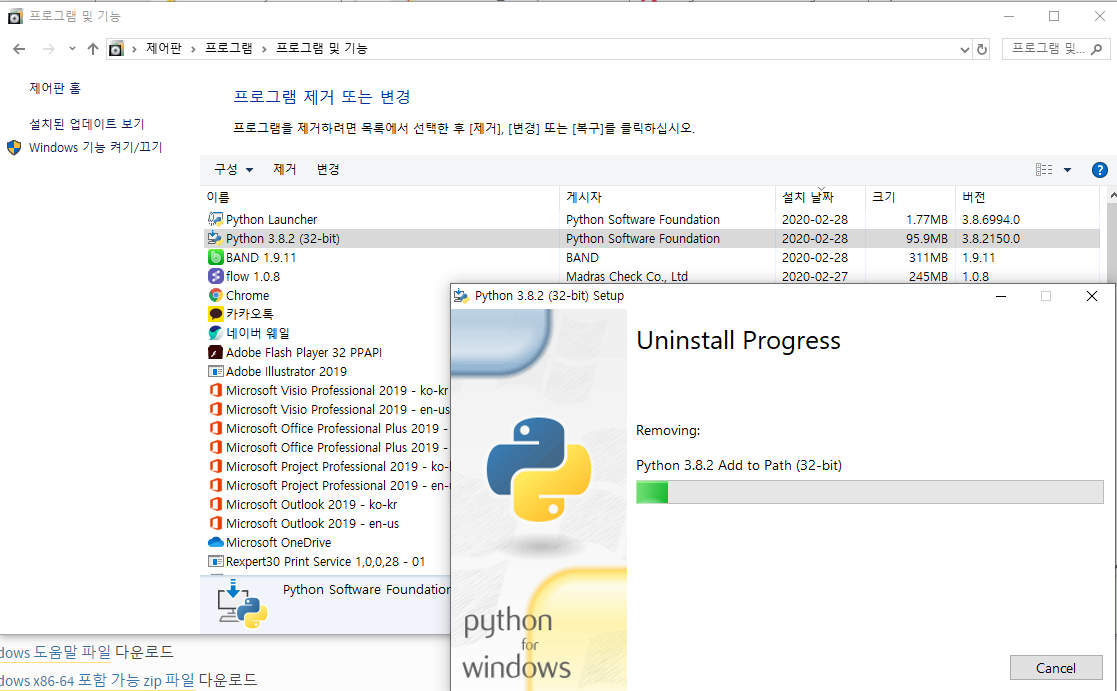1117x691 pixels.
Task: Open 설치된 업데이트 보기 link
Action: click(86, 124)
